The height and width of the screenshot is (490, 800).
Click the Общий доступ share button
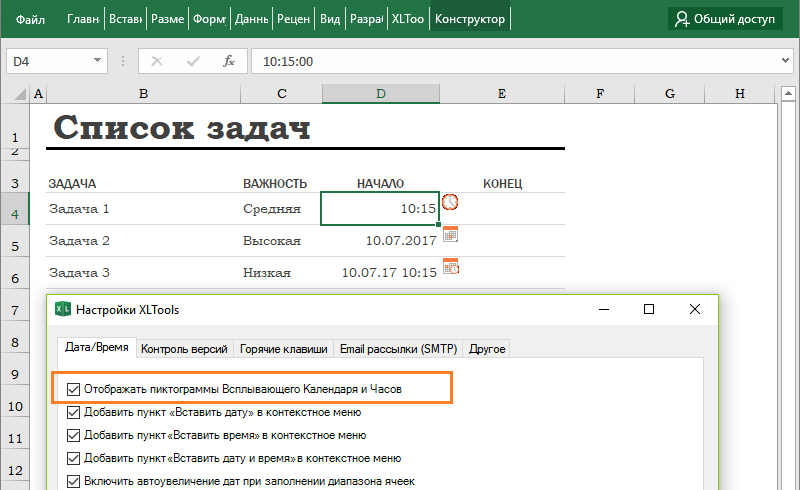point(726,19)
